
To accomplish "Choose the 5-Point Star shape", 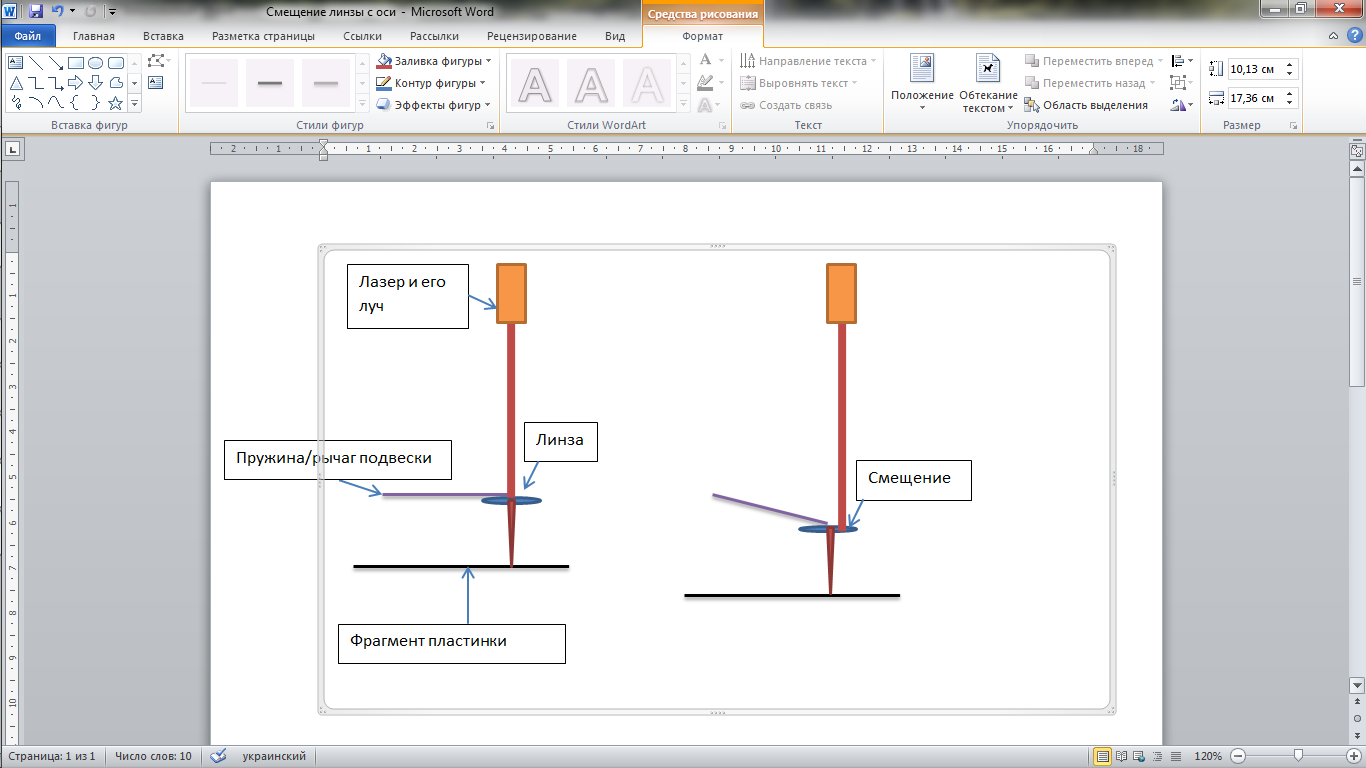I will coord(115,102).
